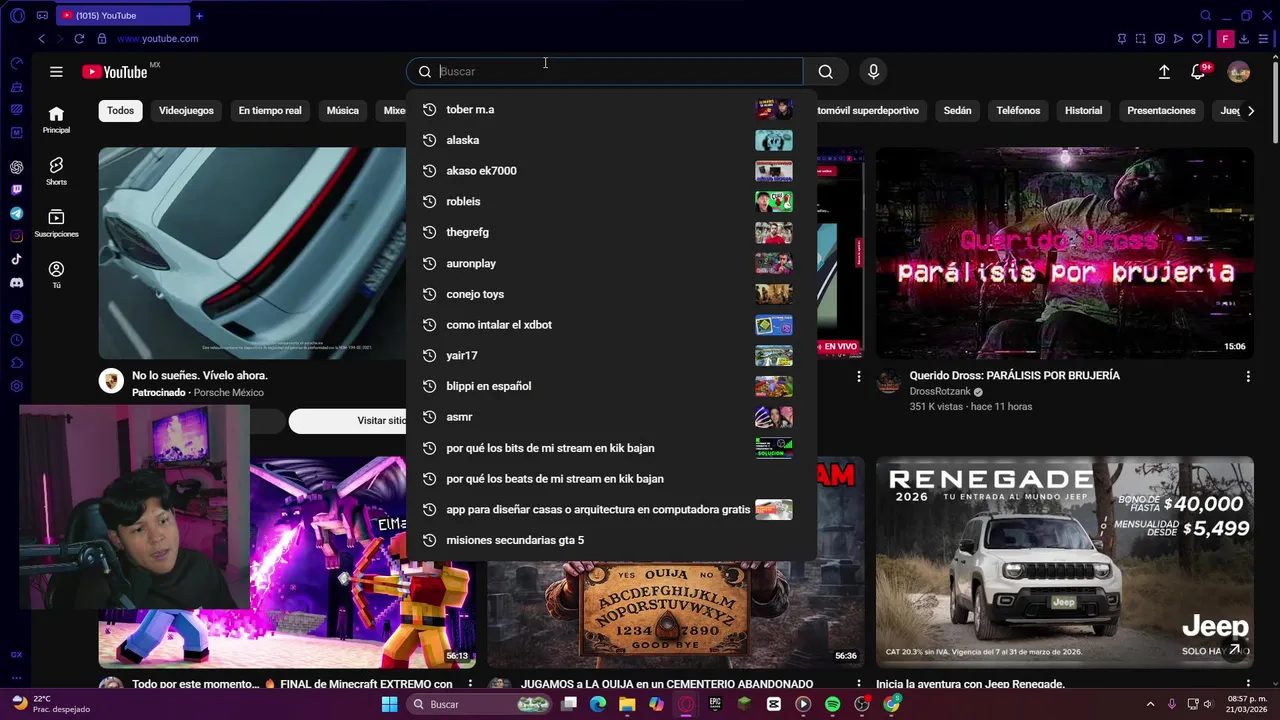This screenshot has height=720, width=1280.
Task: Select the Presentaciones filter chip
Action: 1161,111
